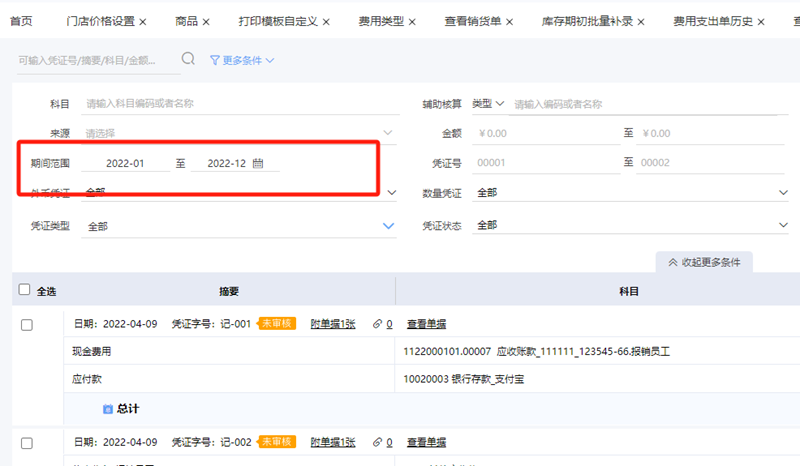Click attachment link icon for voucher 记-002
The height and width of the screenshot is (466, 800).
377,442
